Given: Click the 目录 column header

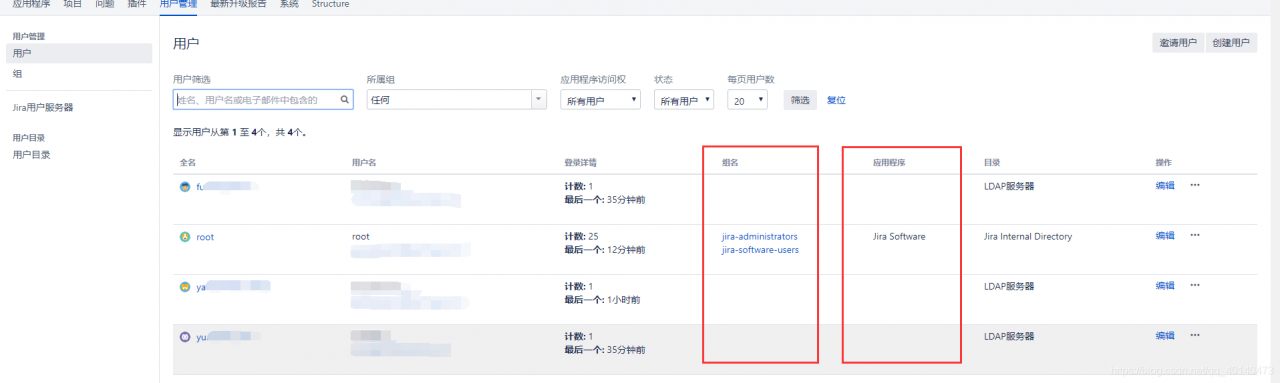Looking at the screenshot, I should 991,162.
